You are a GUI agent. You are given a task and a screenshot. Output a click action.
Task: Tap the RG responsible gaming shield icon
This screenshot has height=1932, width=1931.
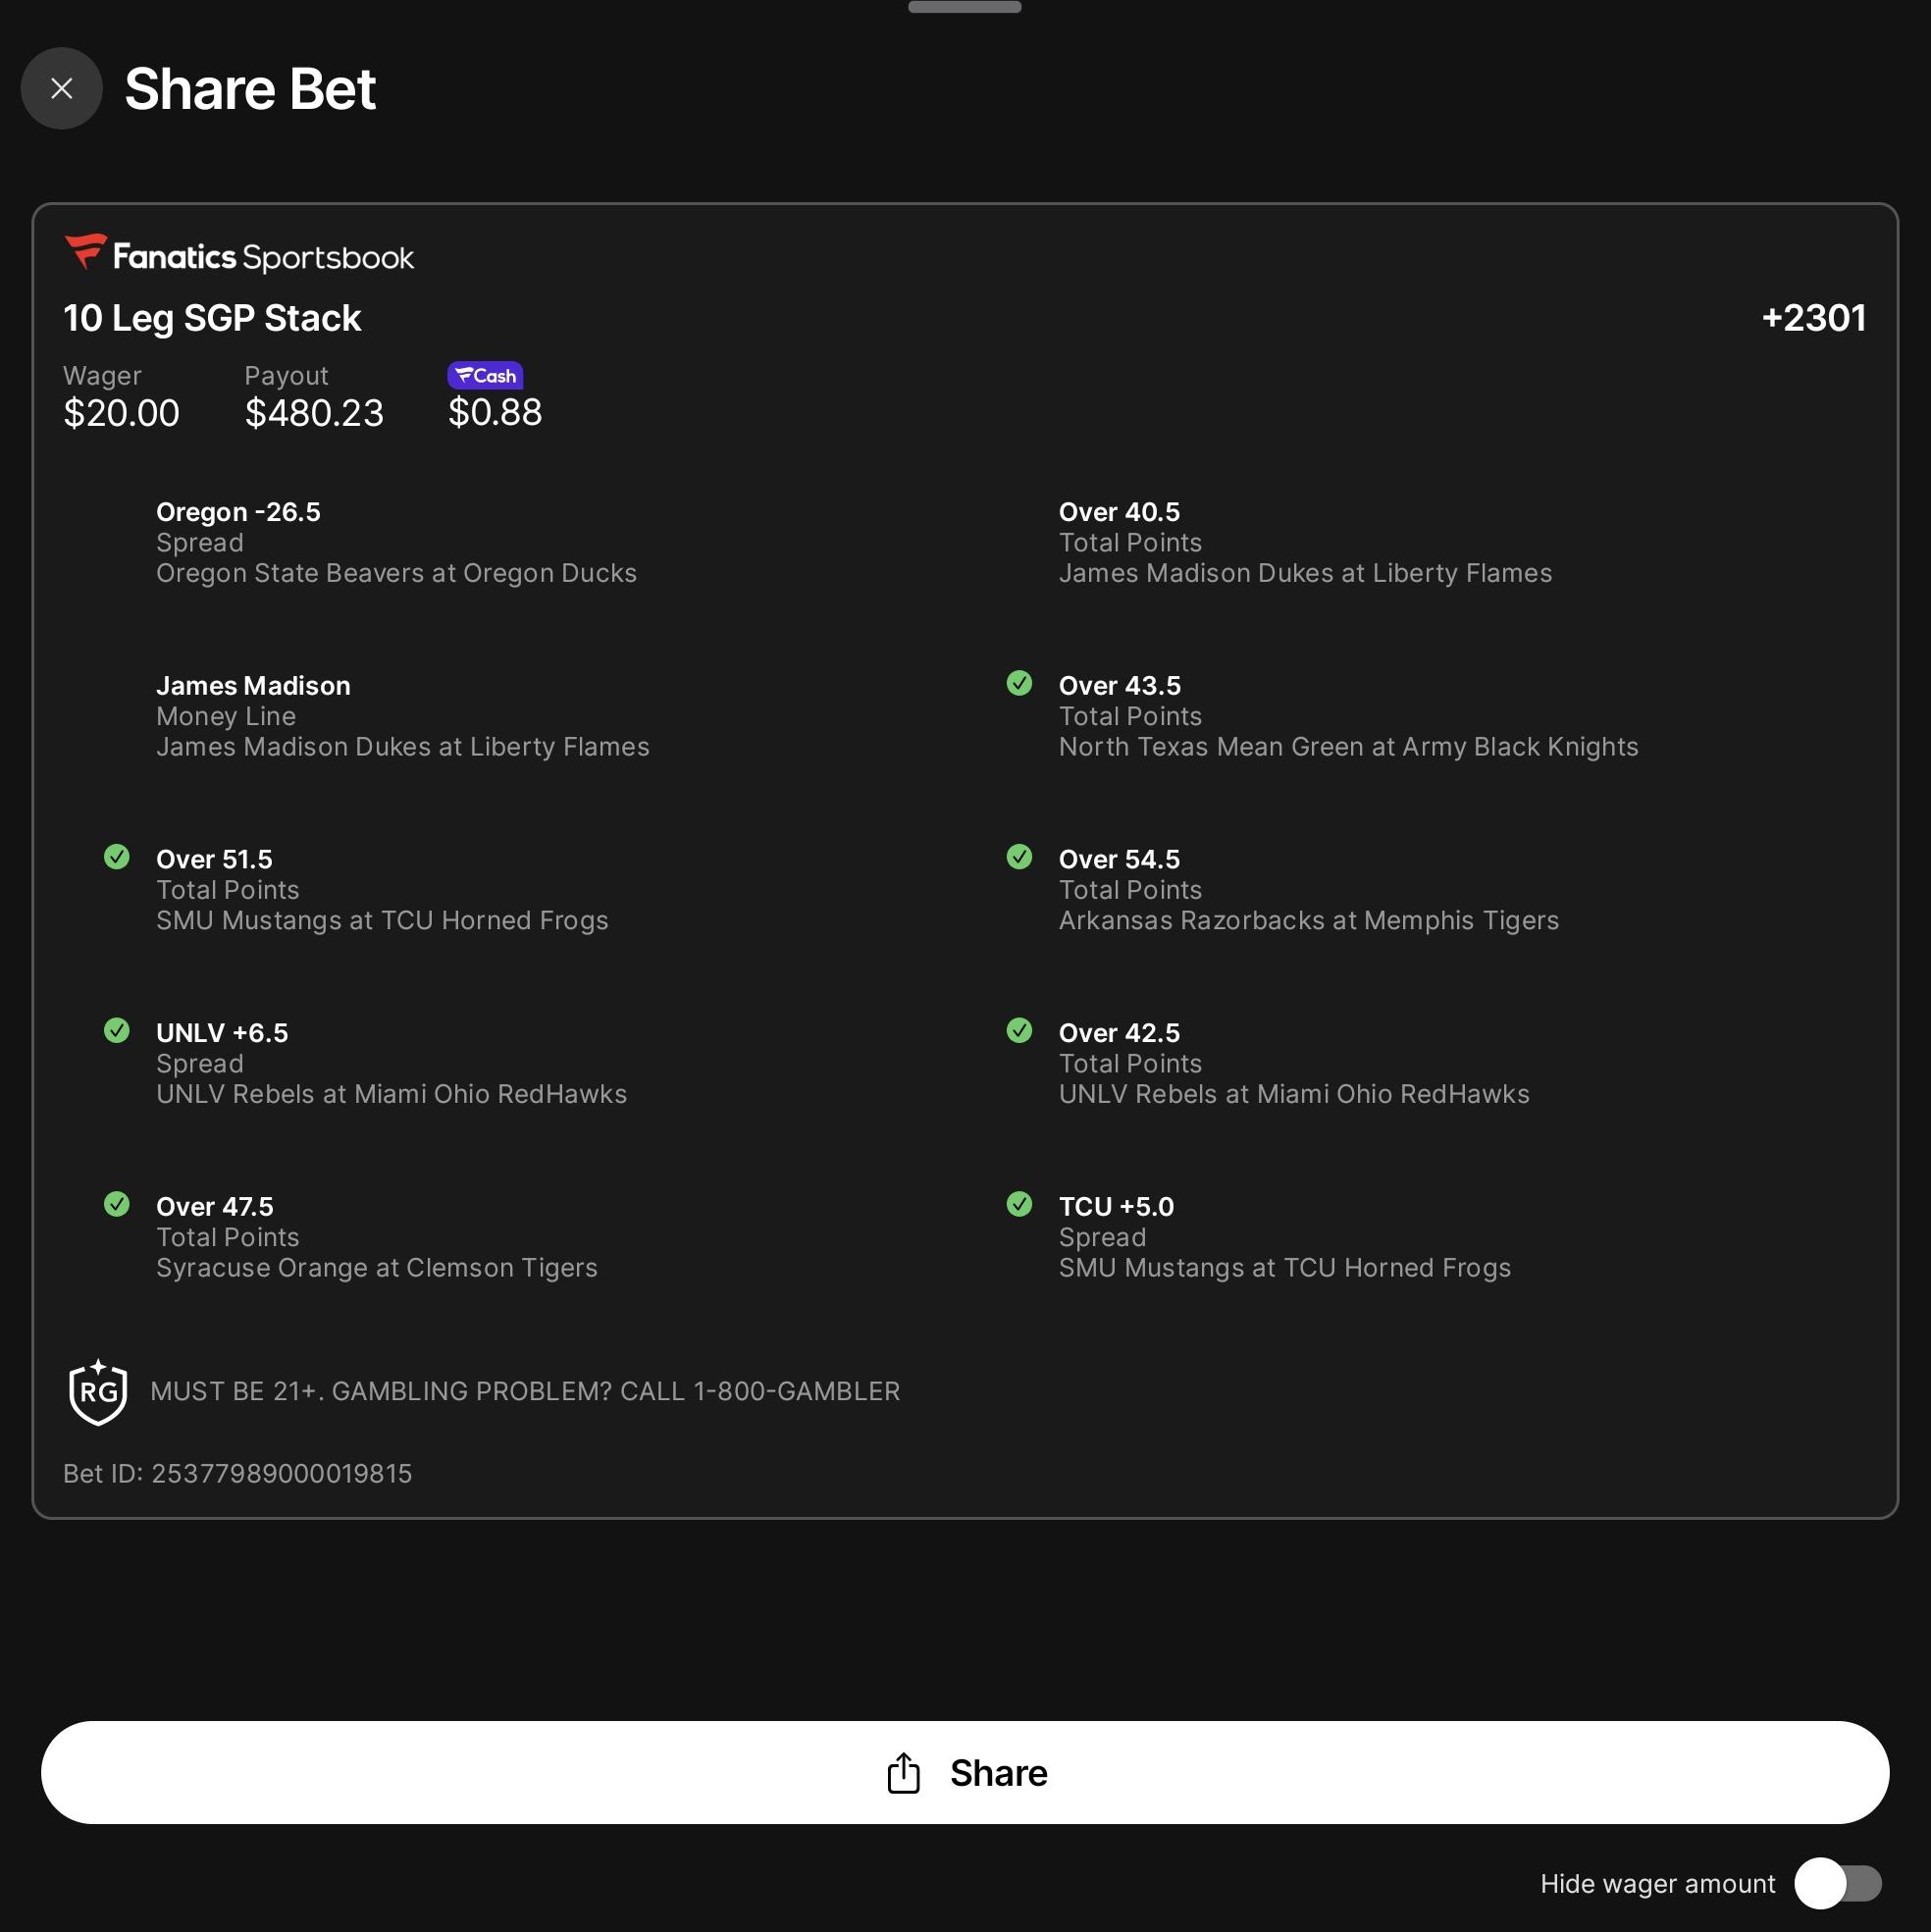(x=98, y=1391)
